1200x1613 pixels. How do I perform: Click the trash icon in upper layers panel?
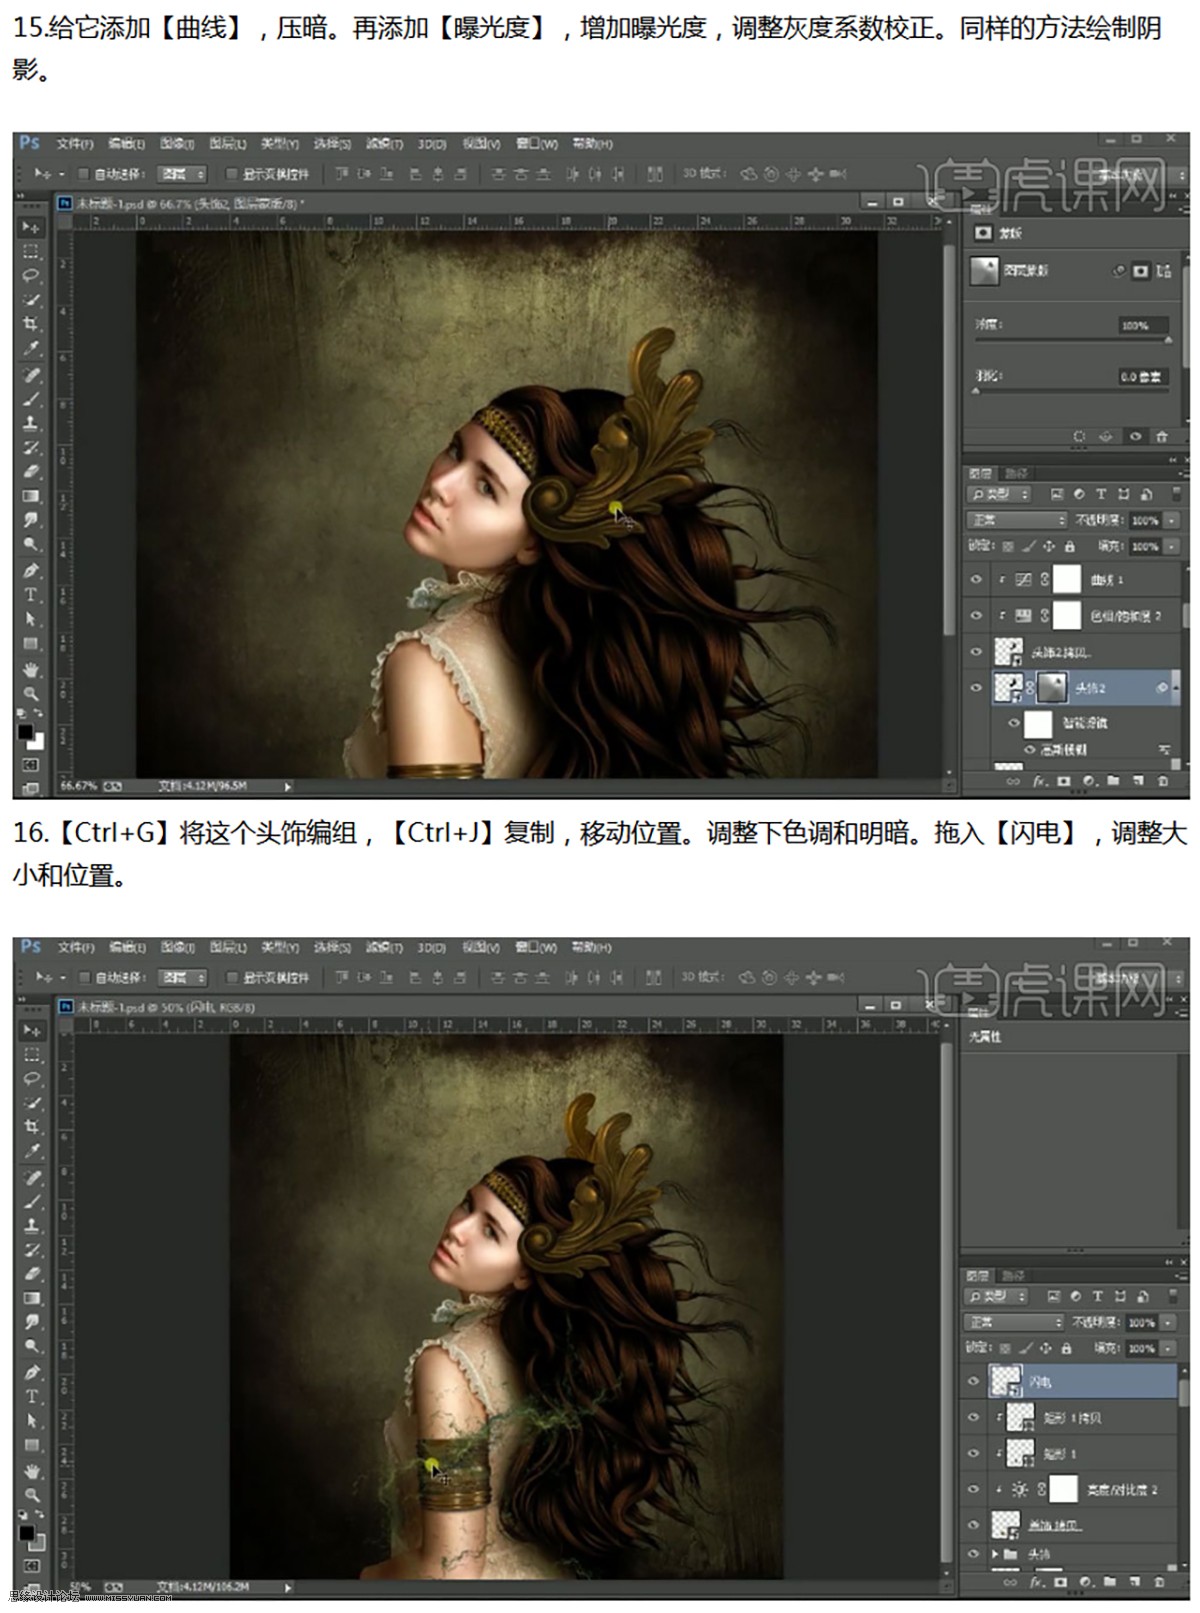tap(1162, 781)
